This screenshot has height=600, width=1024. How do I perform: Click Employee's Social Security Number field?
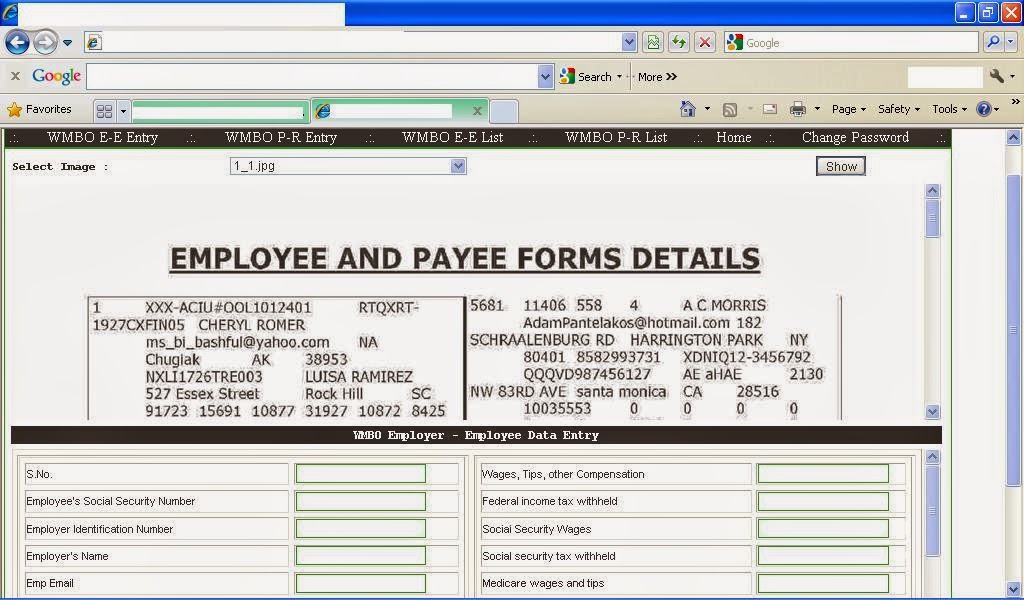[x=360, y=501]
